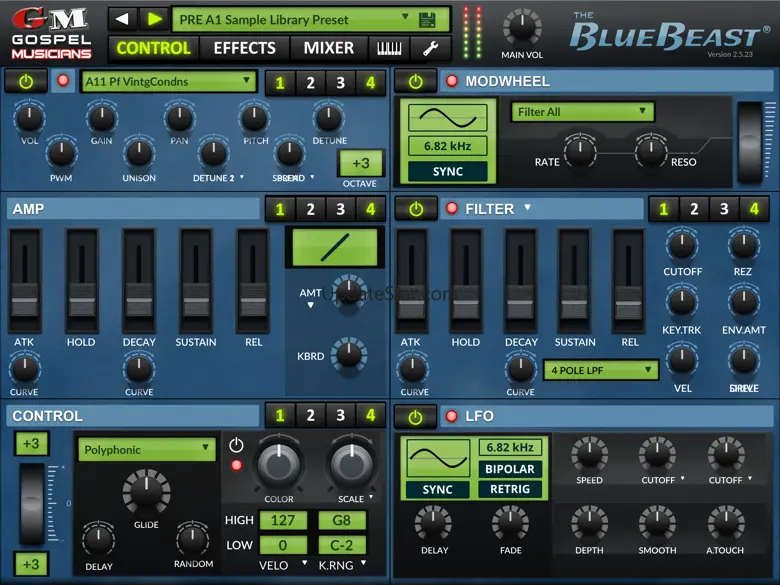
Task: Click the UNISON knob
Action: [139, 152]
